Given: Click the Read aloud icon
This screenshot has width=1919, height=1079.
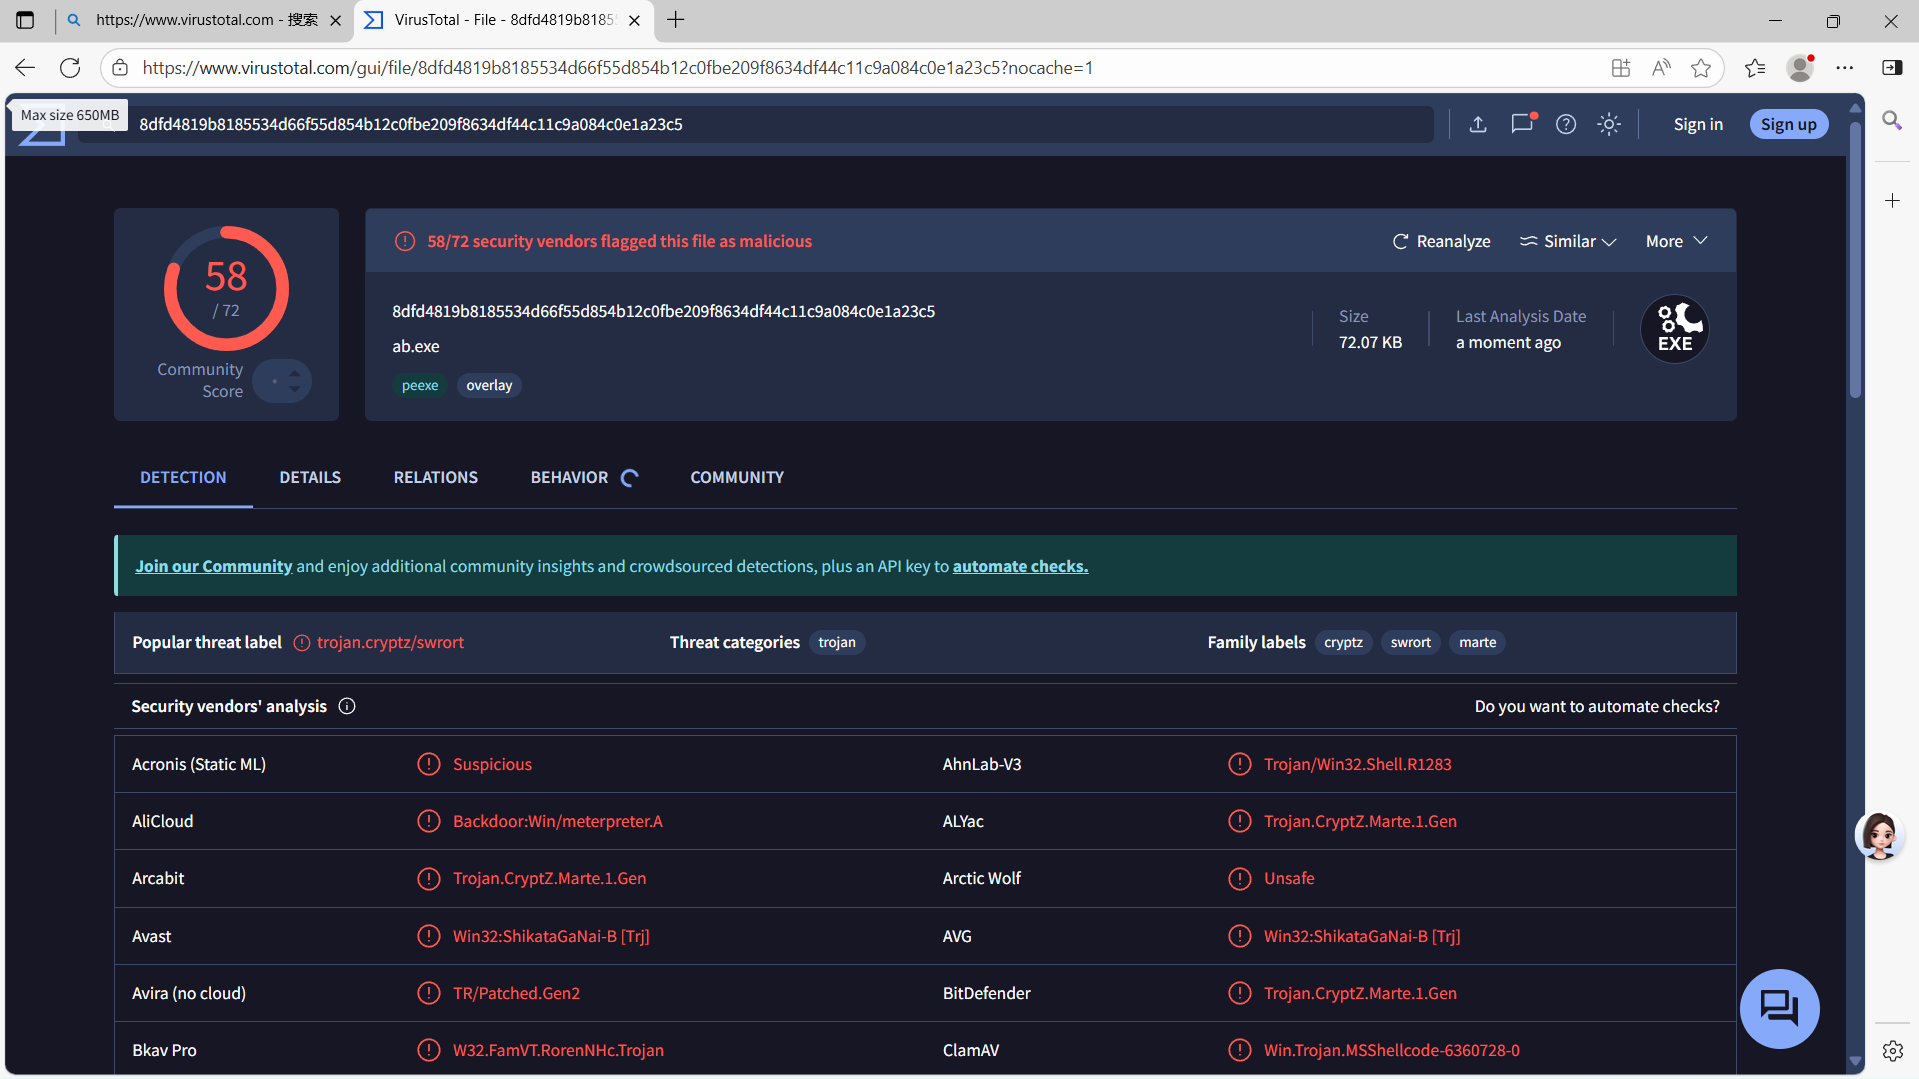Looking at the screenshot, I should pos(1661,68).
